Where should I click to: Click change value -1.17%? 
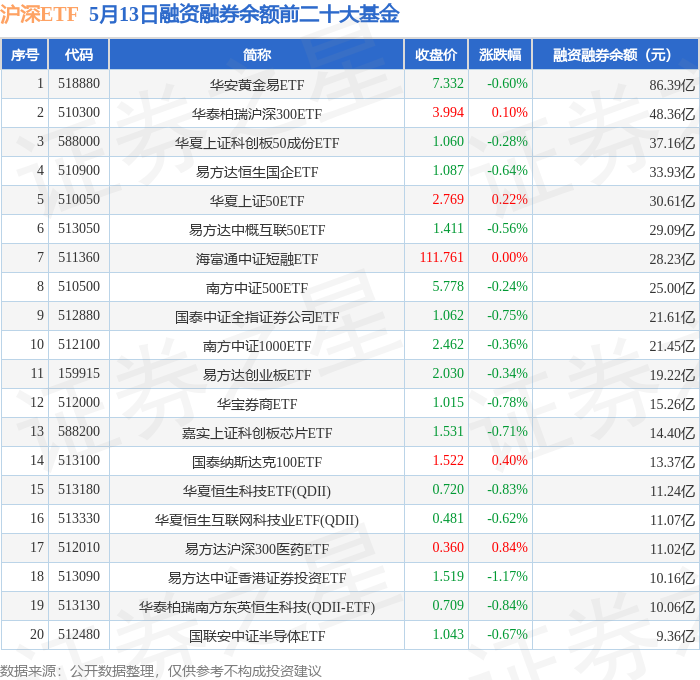click(x=507, y=577)
